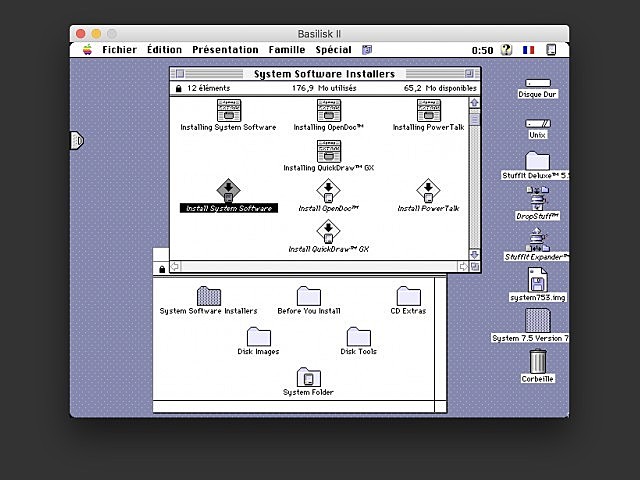This screenshot has width=640, height=480.
Task: Select the Disk Tools folder
Action: point(358,336)
